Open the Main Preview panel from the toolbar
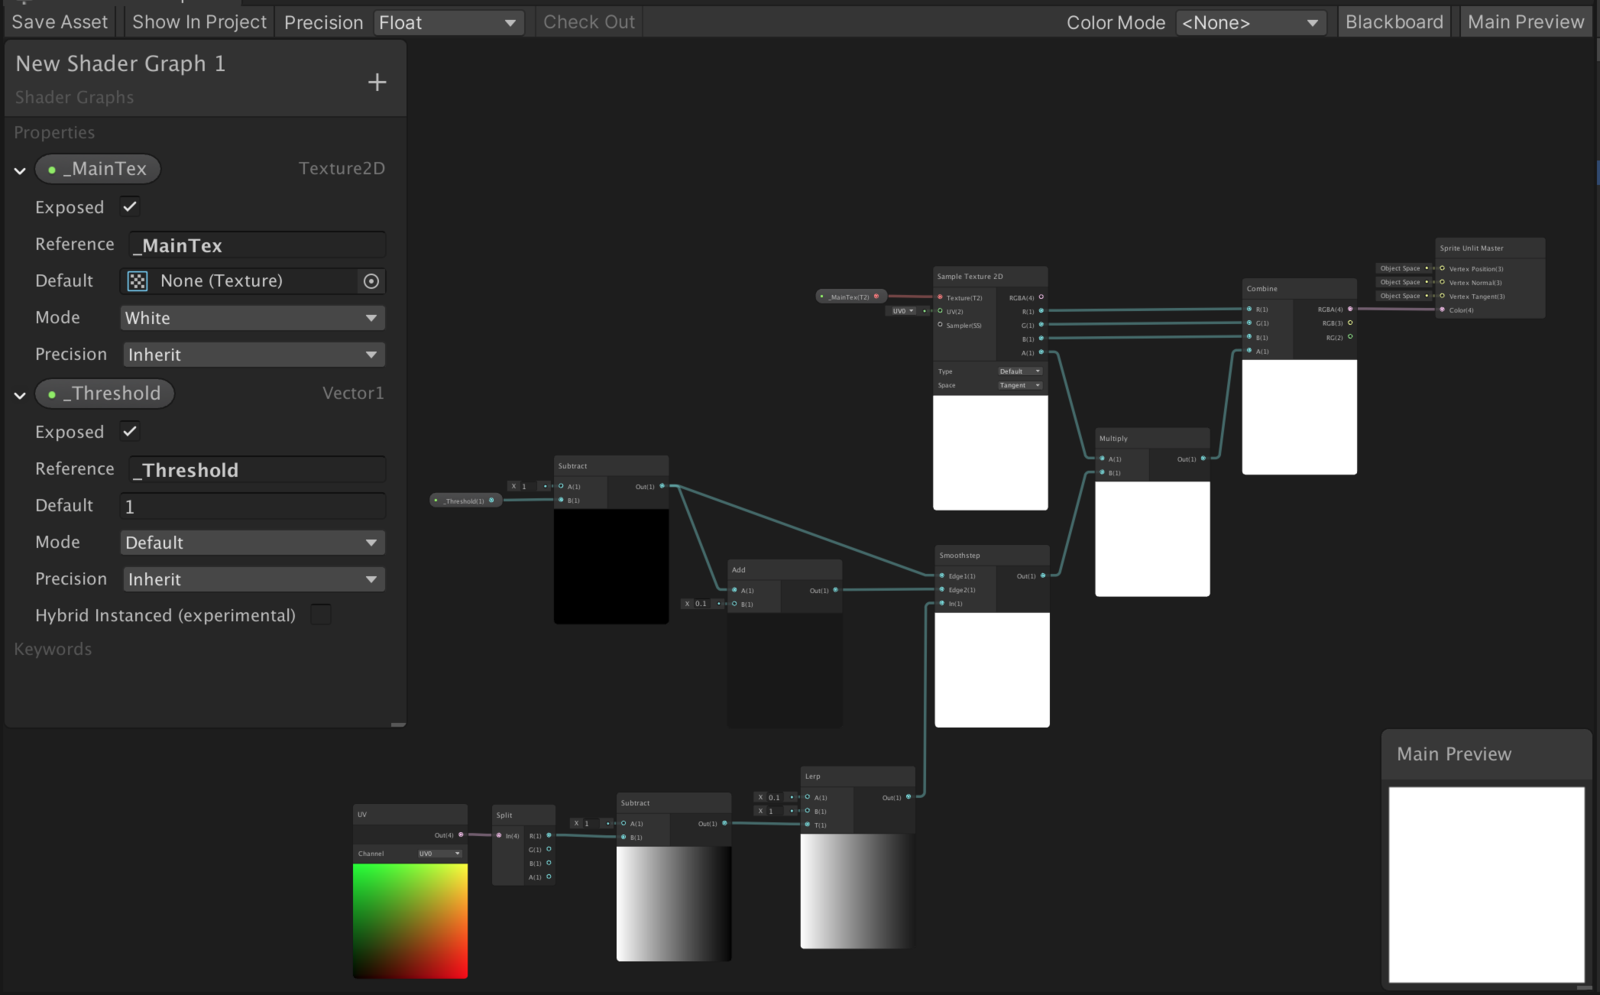This screenshot has height=995, width=1600. 1526,21
